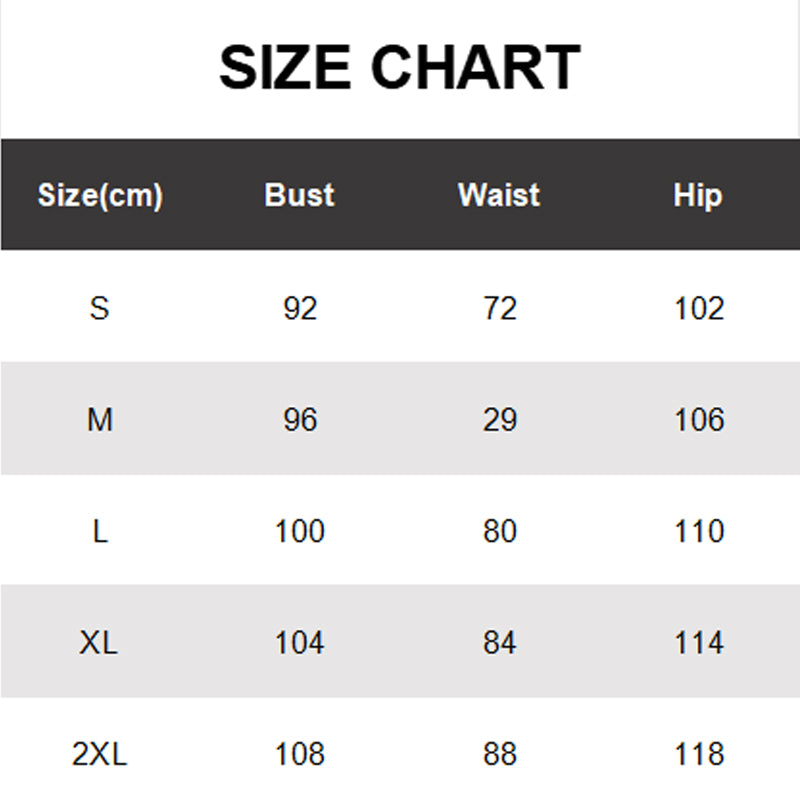
Task: Click hip value 114 for size XL
Action: click(x=698, y=642)
